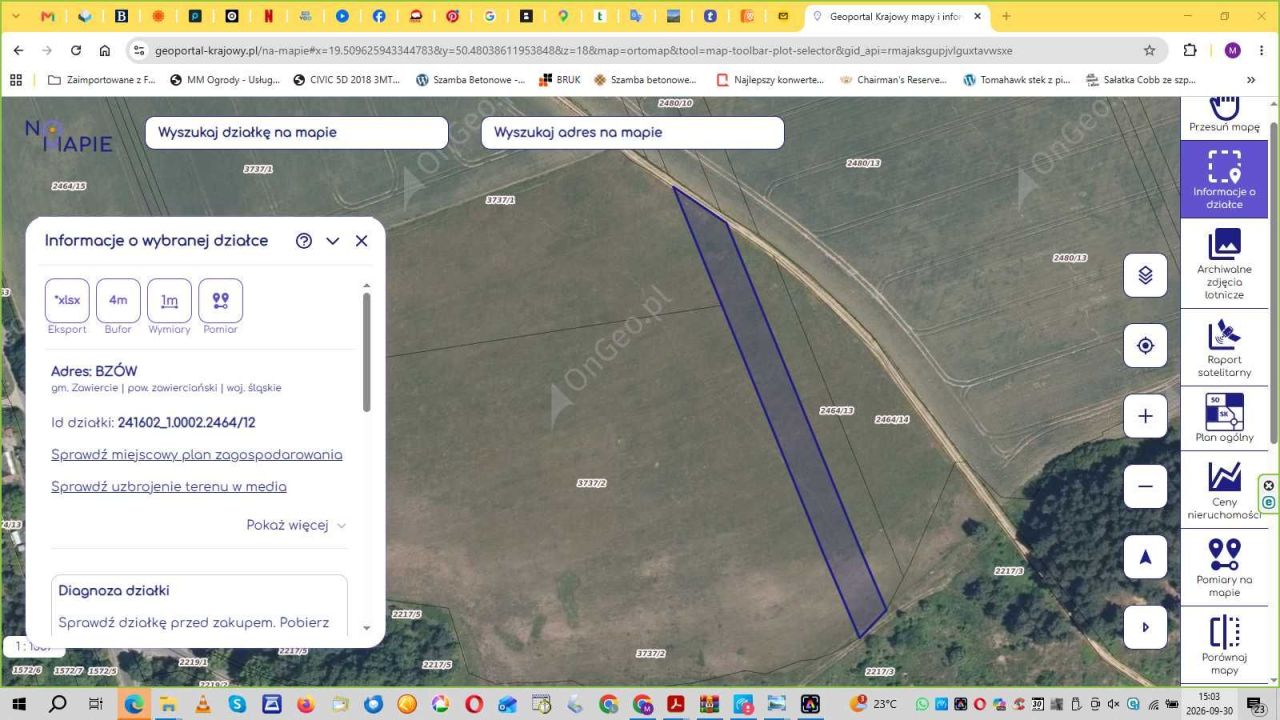Close the parcel information panel
The width and height of the screenshot is (1280, 720).
click(362, 241)
